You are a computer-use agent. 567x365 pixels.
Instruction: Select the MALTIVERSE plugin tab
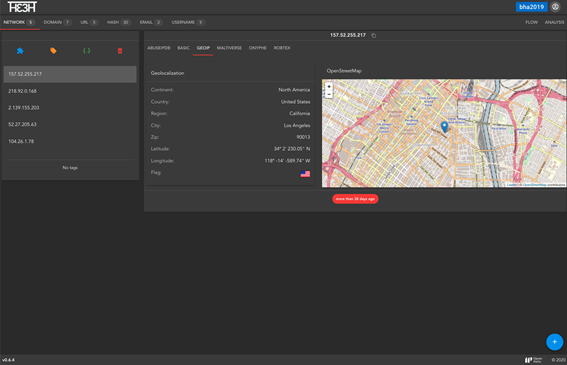[x=229, y=48]
